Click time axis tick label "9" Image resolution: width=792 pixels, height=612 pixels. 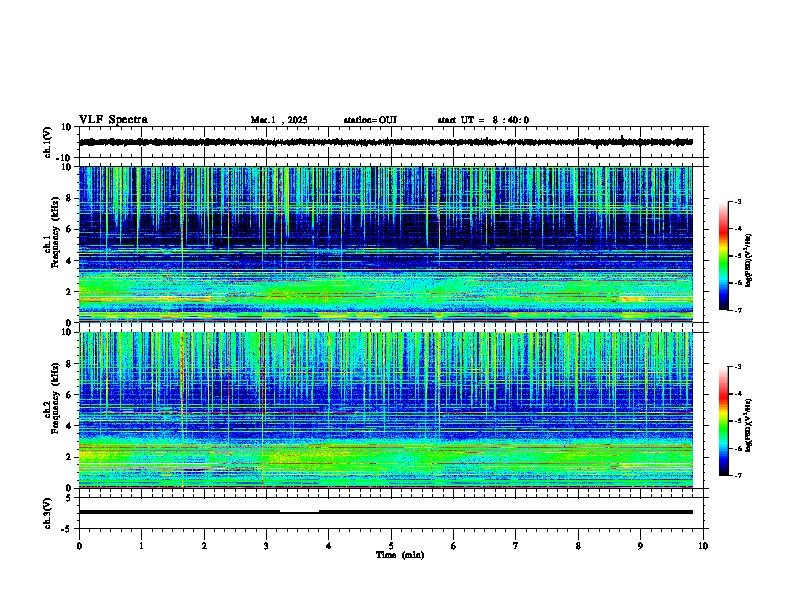click(640, 546)
